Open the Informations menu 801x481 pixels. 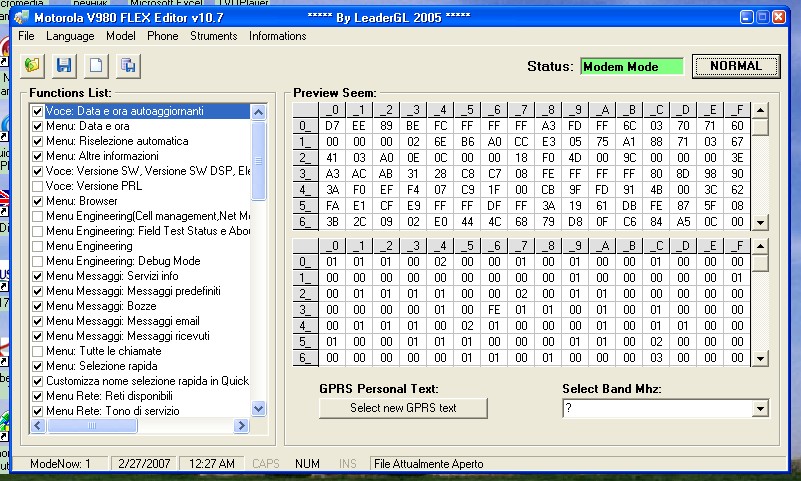277,36
